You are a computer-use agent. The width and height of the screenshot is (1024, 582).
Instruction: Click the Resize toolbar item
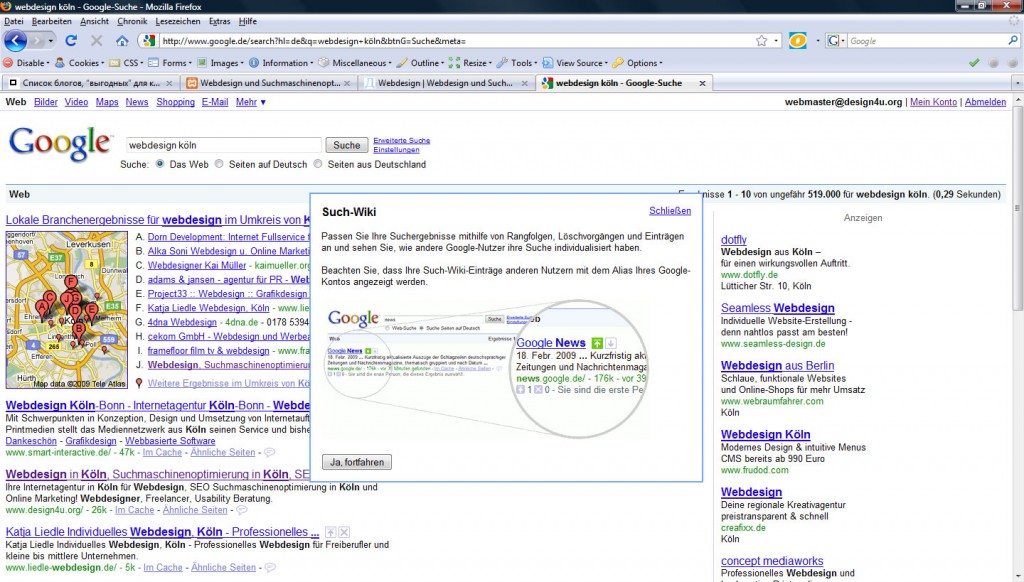point(471,63)
